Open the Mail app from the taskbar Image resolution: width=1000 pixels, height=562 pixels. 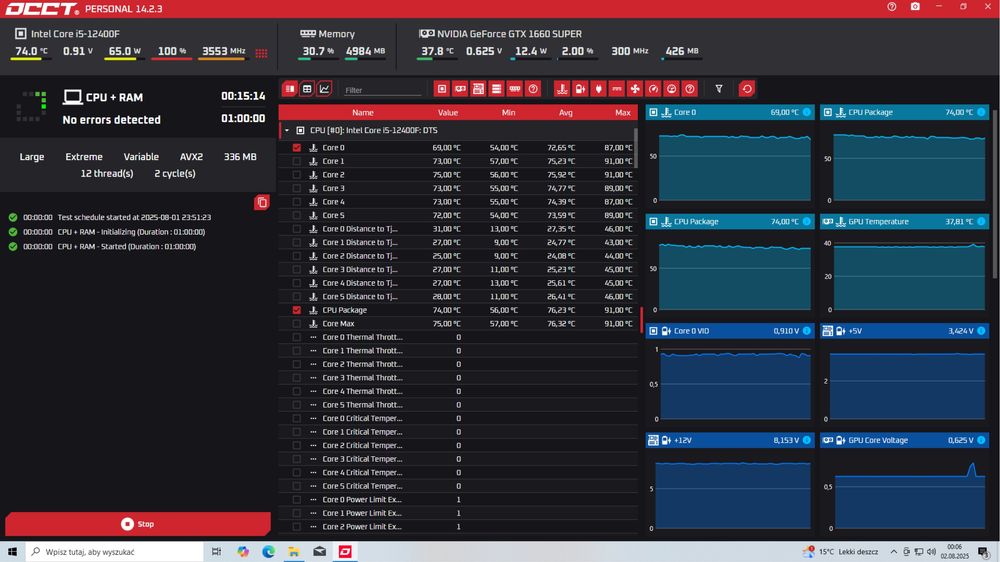click(x=320, y=552)
